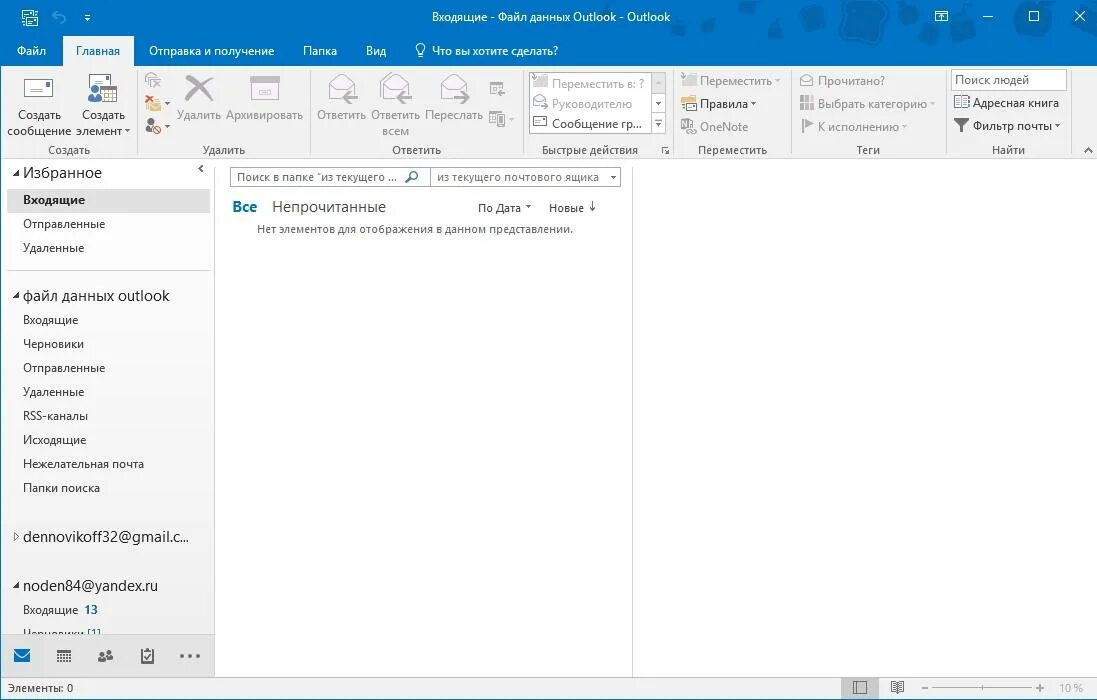1097x700 pixels.
Task: Switch to Mail view in navigation bar
Action: point(22,656)
